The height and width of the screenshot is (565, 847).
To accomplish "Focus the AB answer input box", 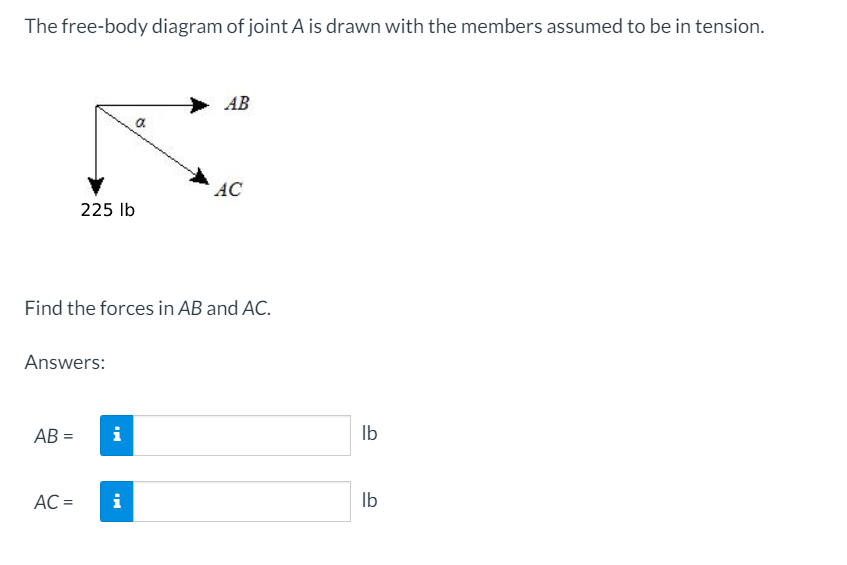I will 241,435.
